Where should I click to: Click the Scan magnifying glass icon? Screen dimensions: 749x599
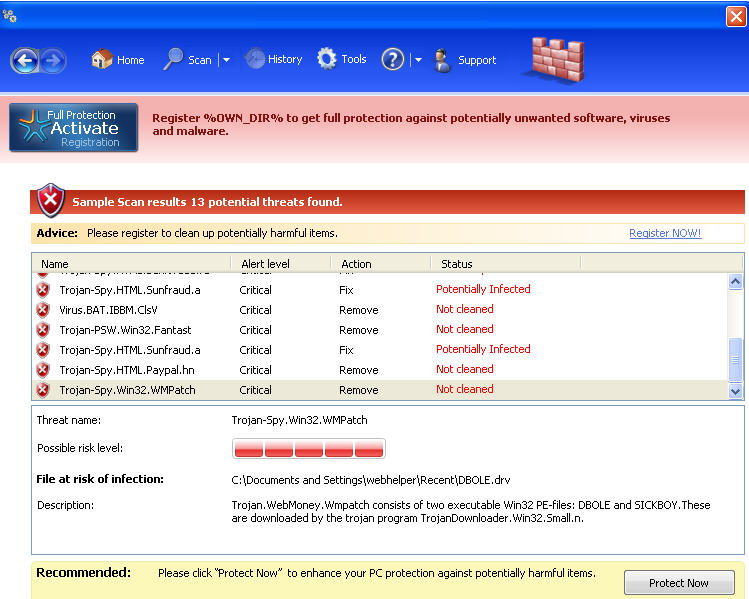point(173,59)
